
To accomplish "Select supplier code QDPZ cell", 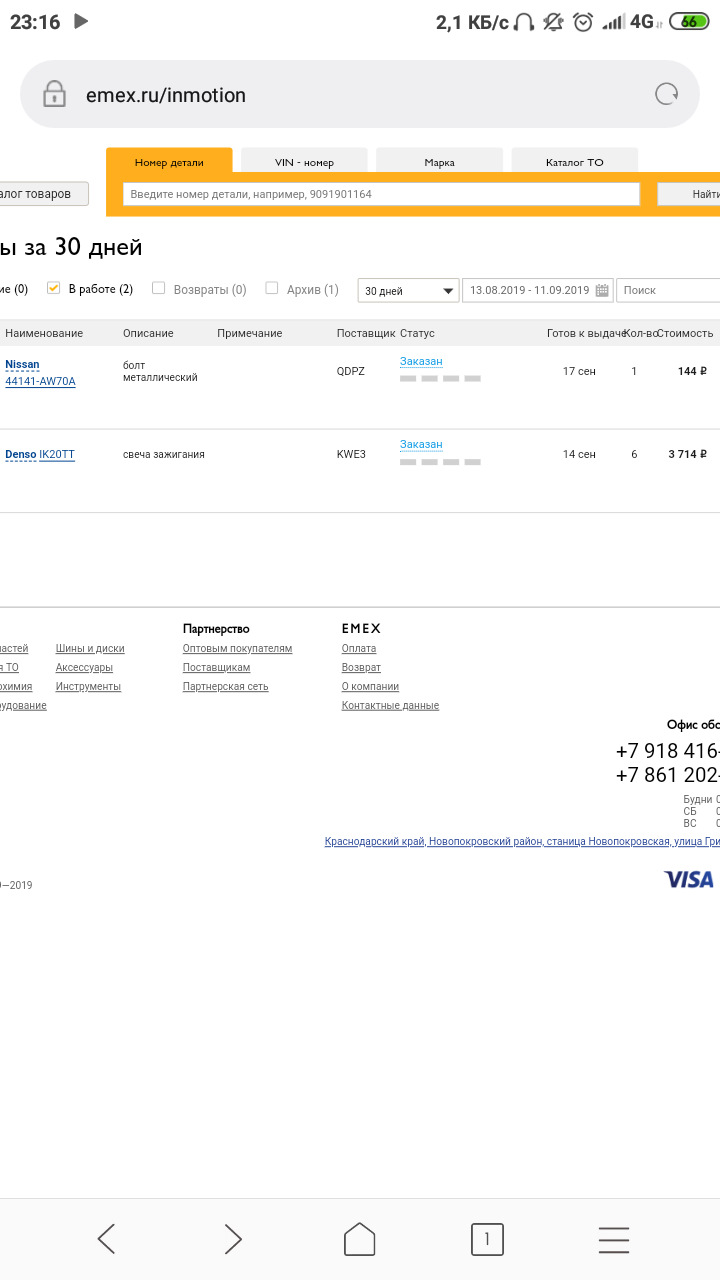I will 351,371.
